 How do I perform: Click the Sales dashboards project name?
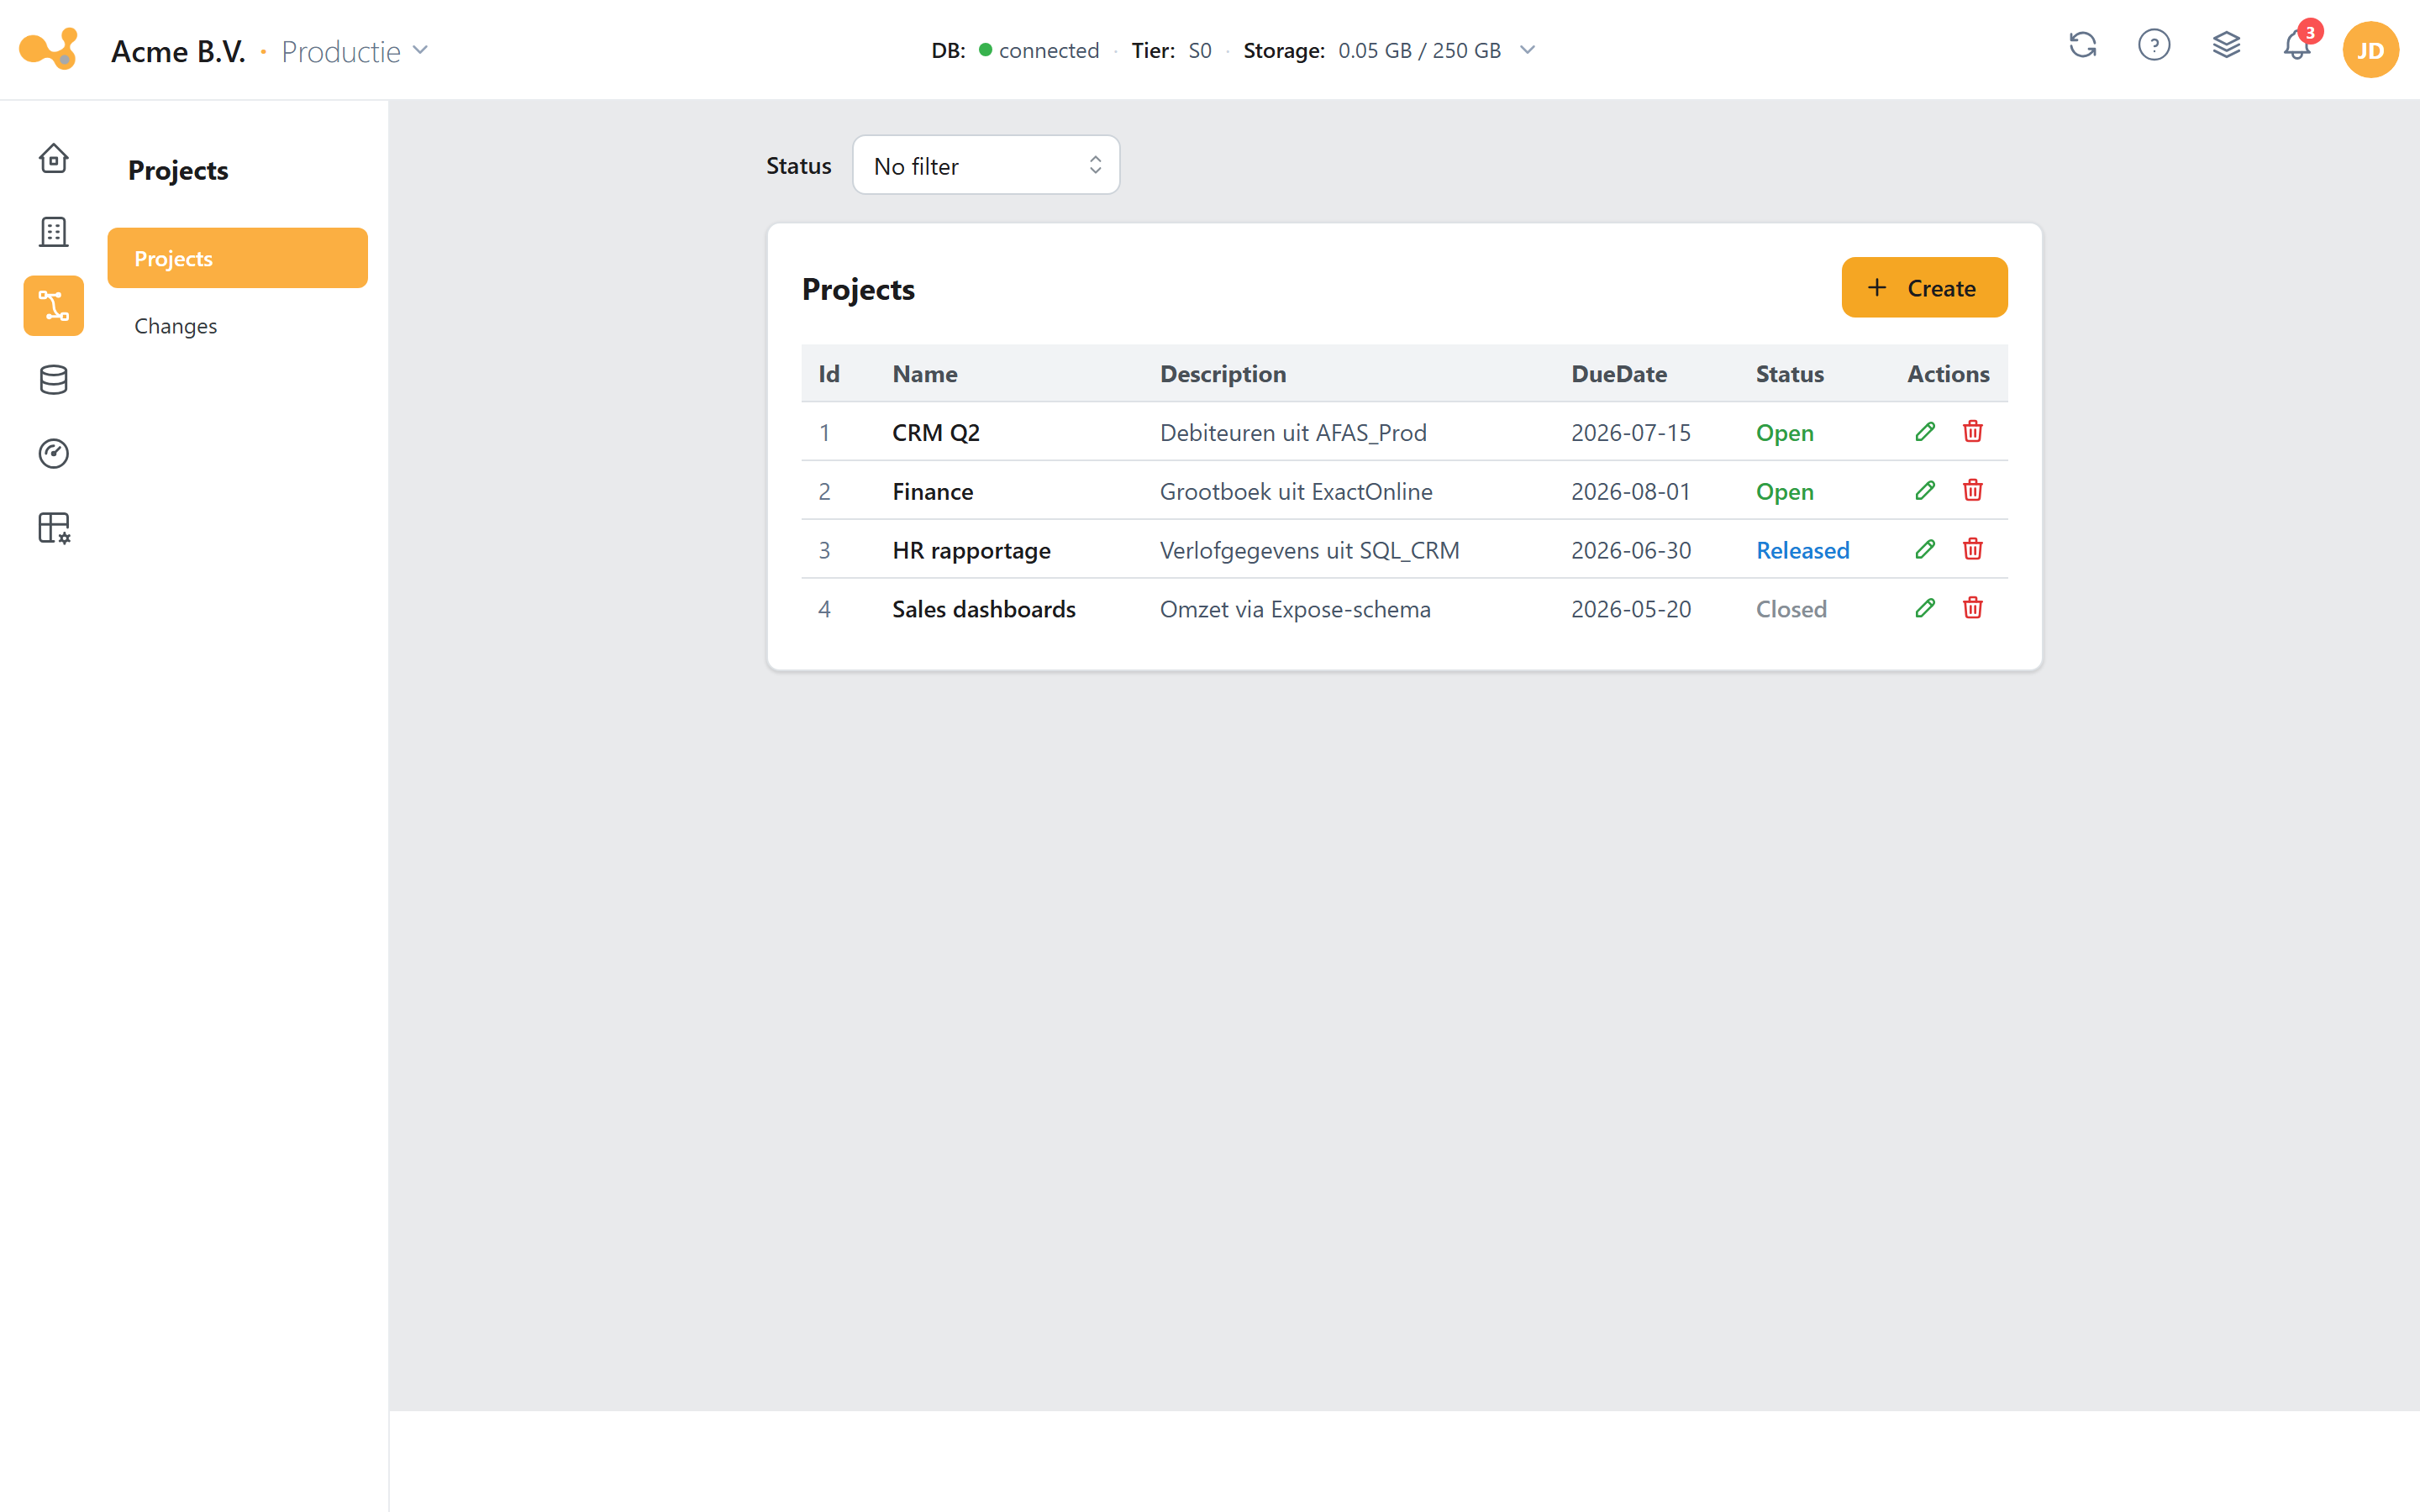[984, 609]
